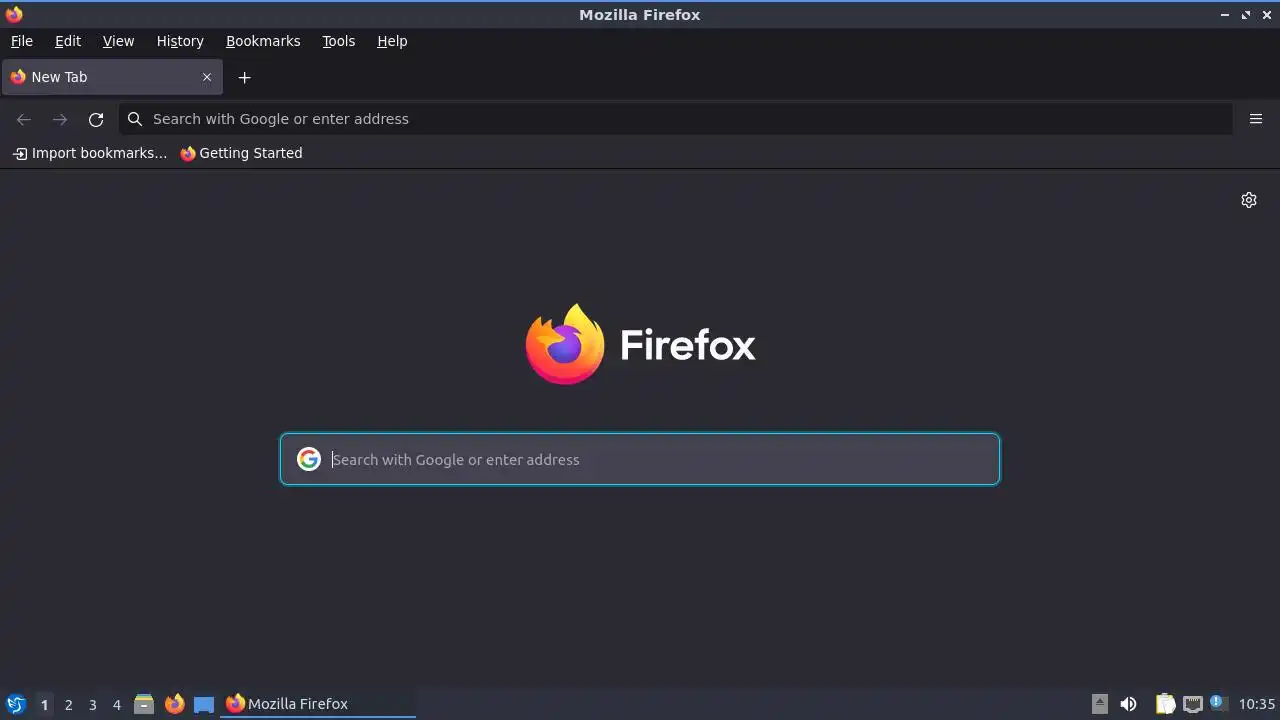This screenshot has height=720, width=1280.
Task: Focus the top address bar field
Action: click(676, 119)
